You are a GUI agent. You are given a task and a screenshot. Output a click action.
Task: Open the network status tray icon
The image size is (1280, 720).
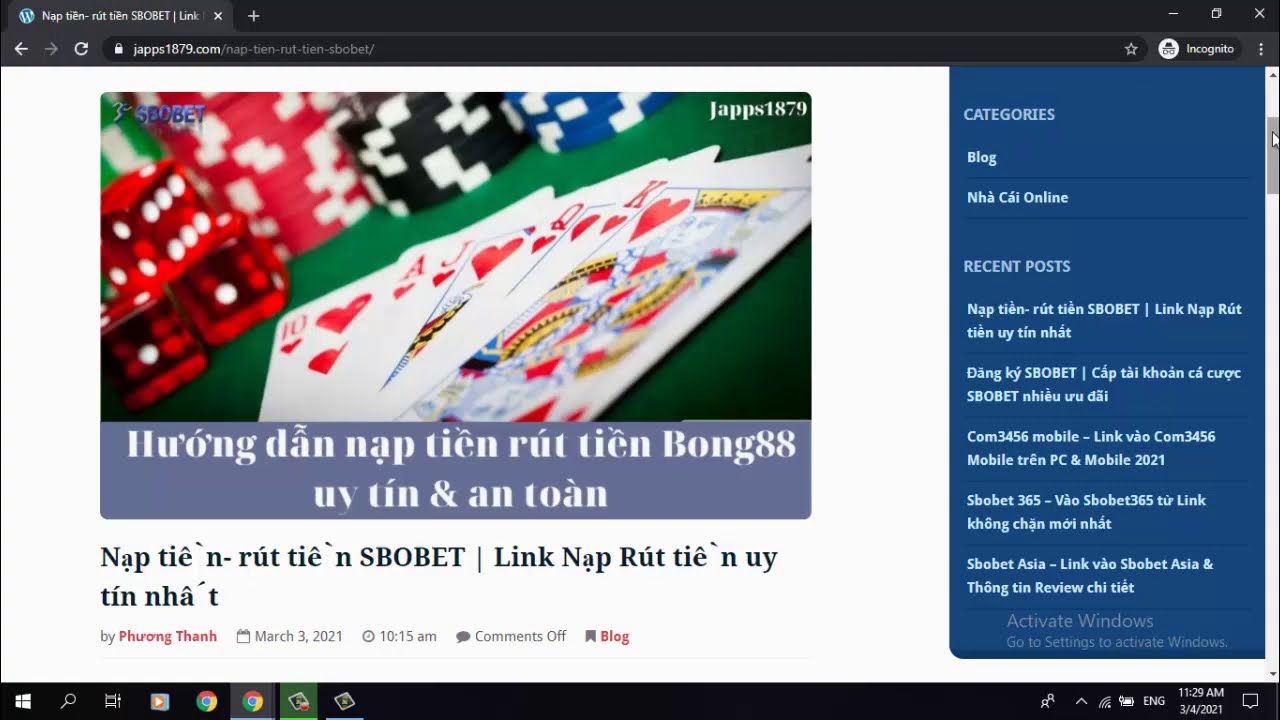(1104, 701)
